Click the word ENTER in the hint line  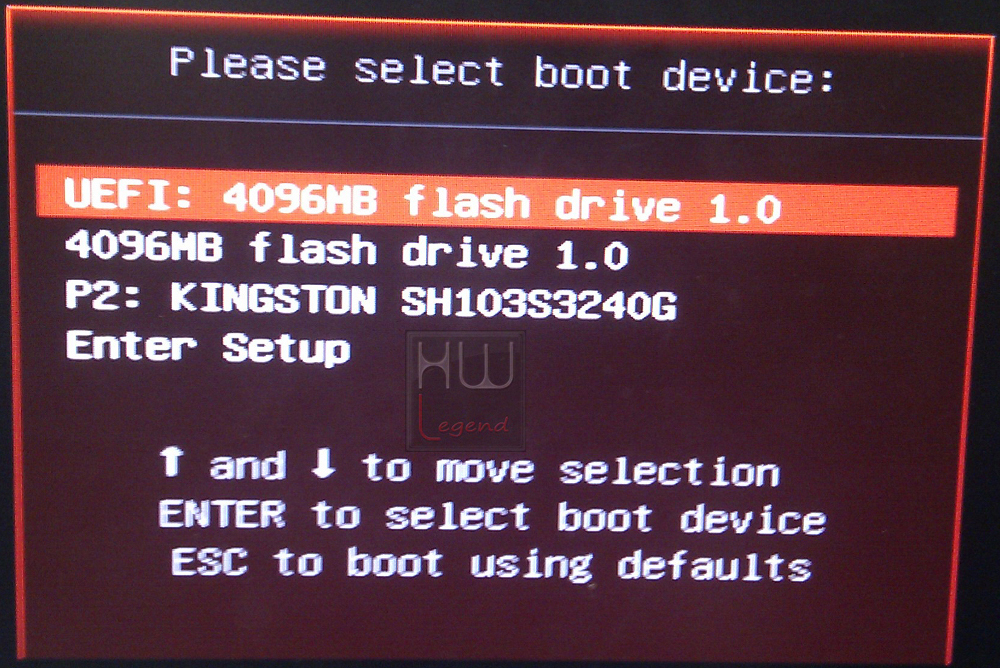coord(222,514)
